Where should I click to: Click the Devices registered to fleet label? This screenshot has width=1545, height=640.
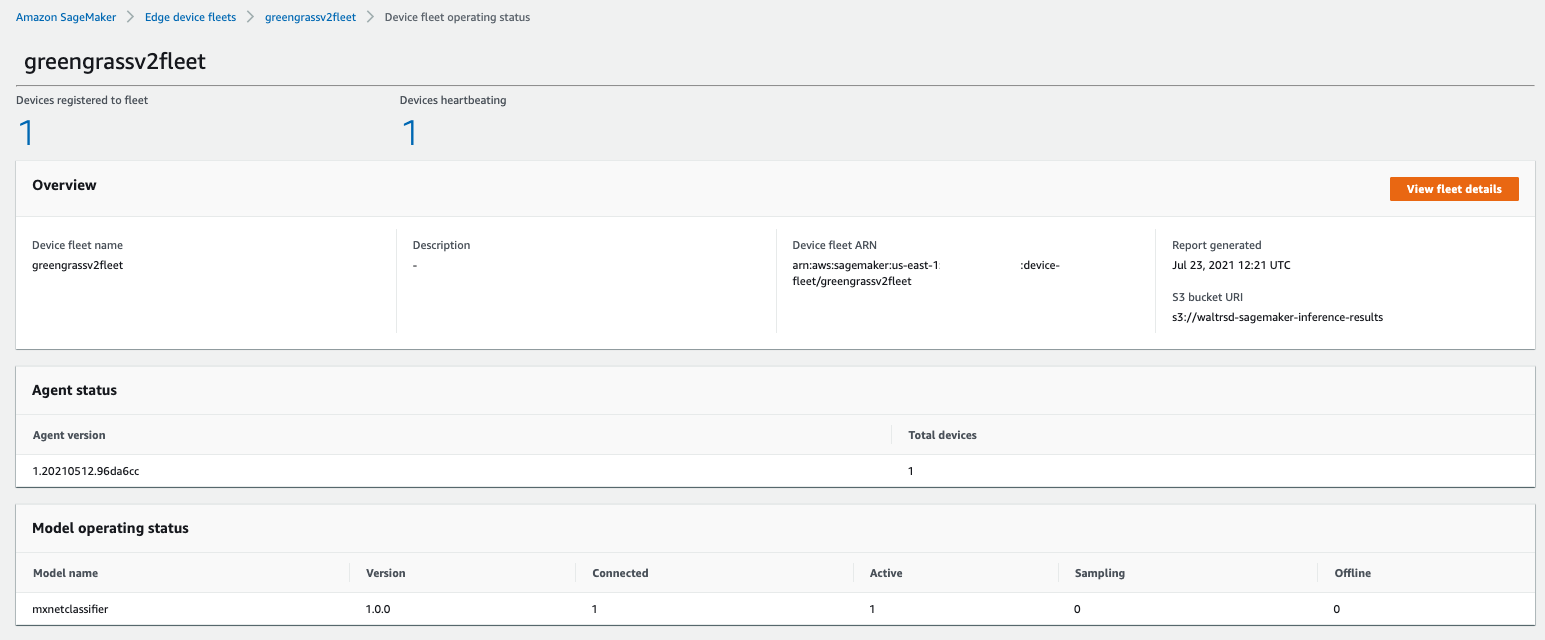pos(82,100)
